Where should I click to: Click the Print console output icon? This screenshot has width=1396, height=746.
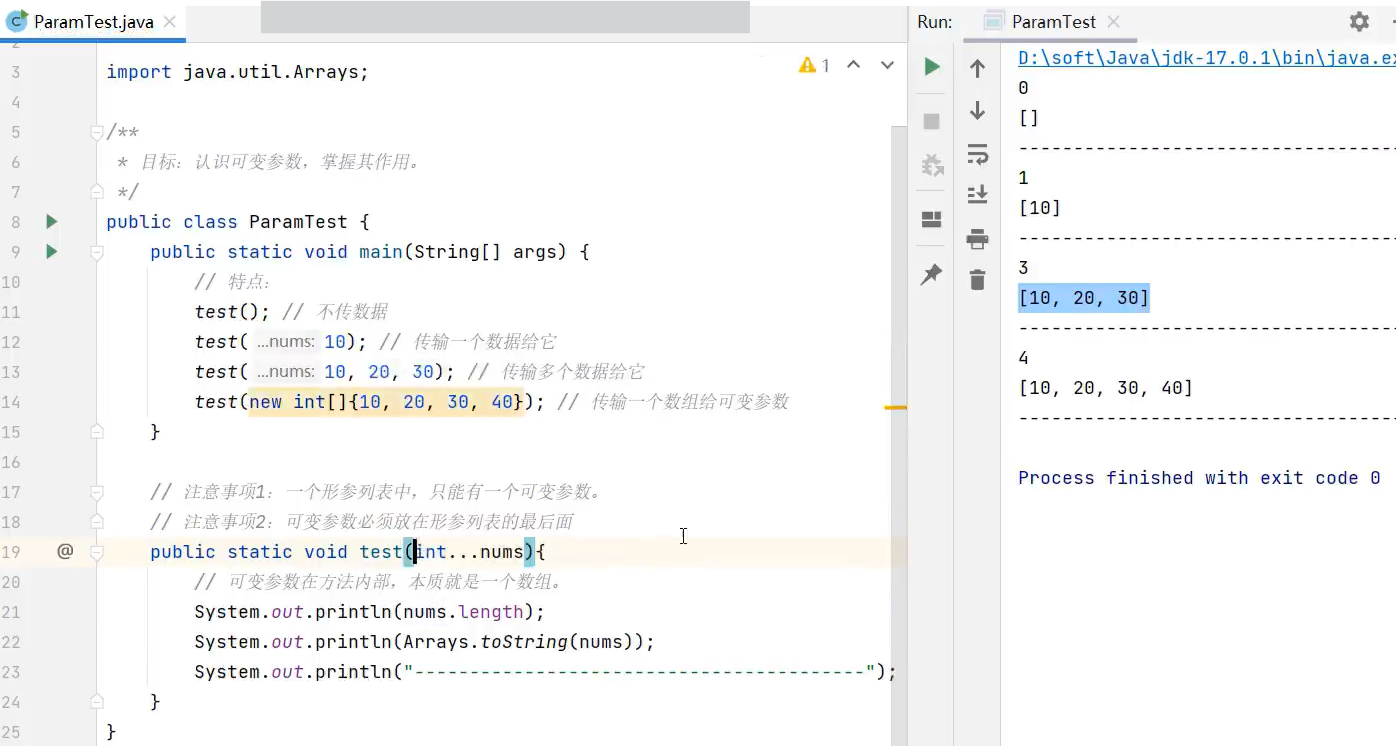coord(978,238)
